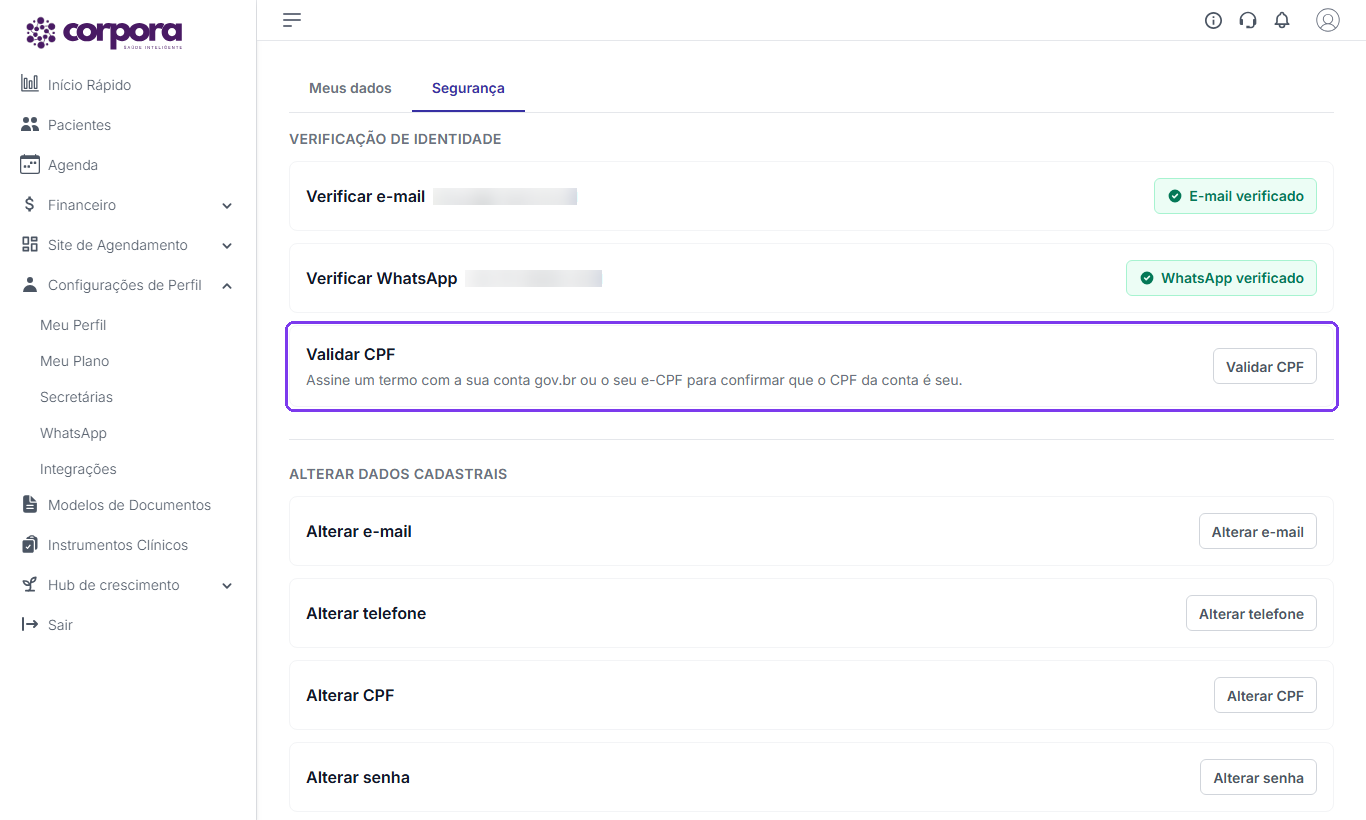1366x820 pixels.
Task: Switch to the Meus dados tab
Action: pyautogui.click(x=350, y=88)
